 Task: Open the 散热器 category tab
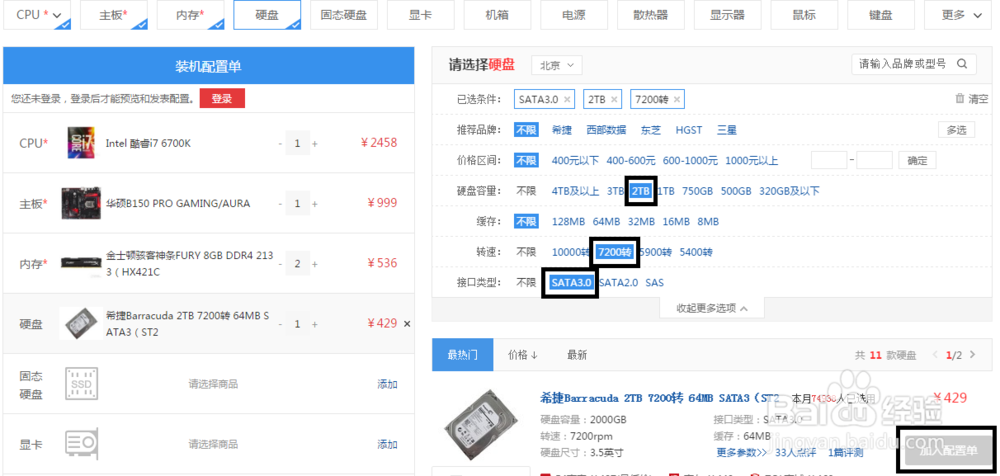coord(651,15)
